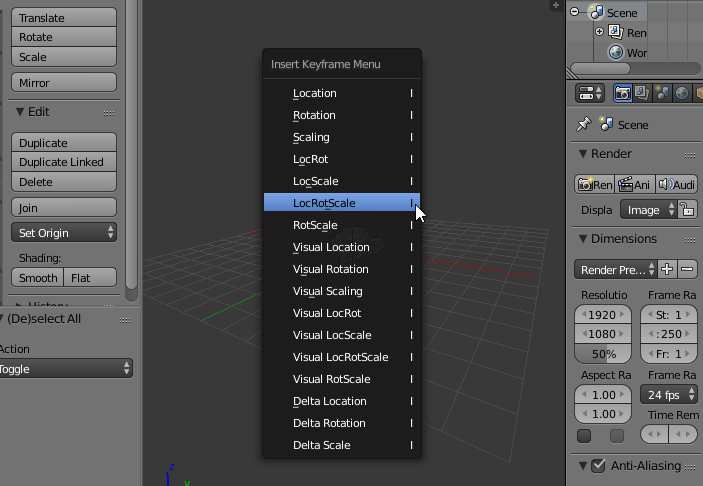Open the Display Image dropdown
This screenshot has height=486, width=703.
[x=648, y=209]
